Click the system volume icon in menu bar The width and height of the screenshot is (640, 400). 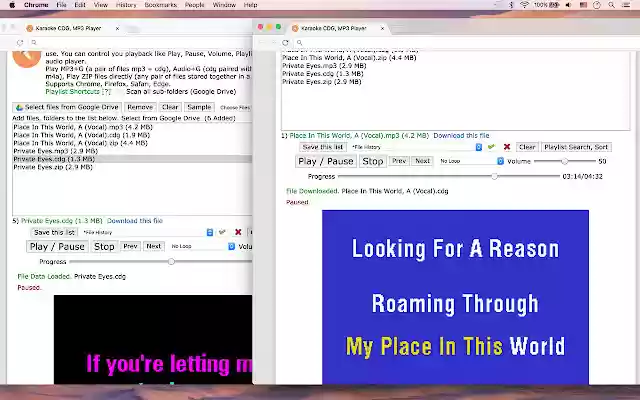tap(569, 5)
